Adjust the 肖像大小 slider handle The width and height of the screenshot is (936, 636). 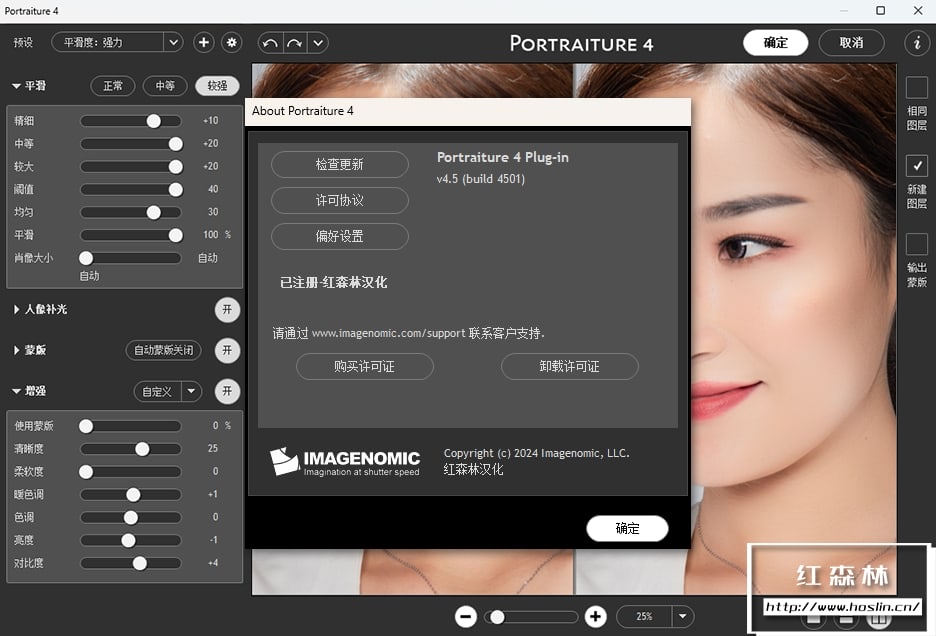(x=86, y=257)
